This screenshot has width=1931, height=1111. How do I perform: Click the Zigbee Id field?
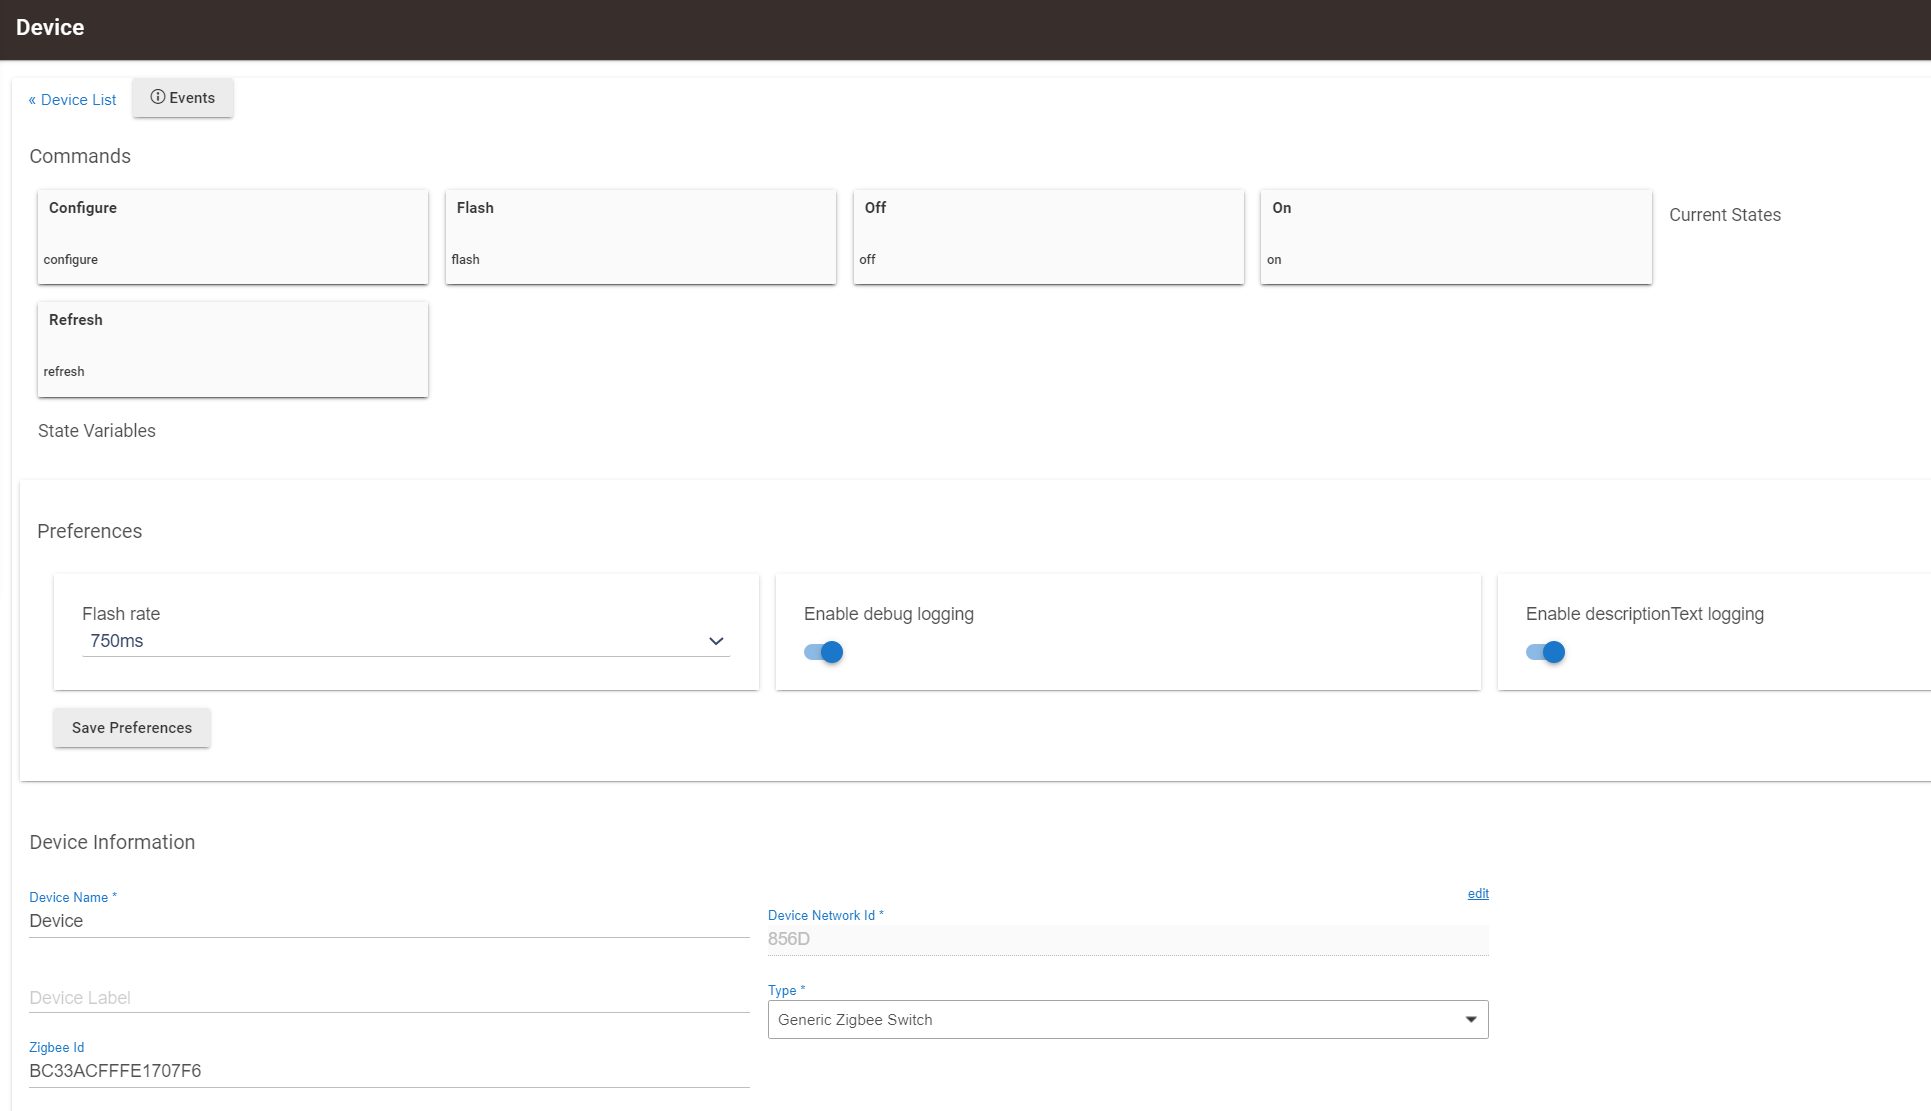(x=388, y=1071)
